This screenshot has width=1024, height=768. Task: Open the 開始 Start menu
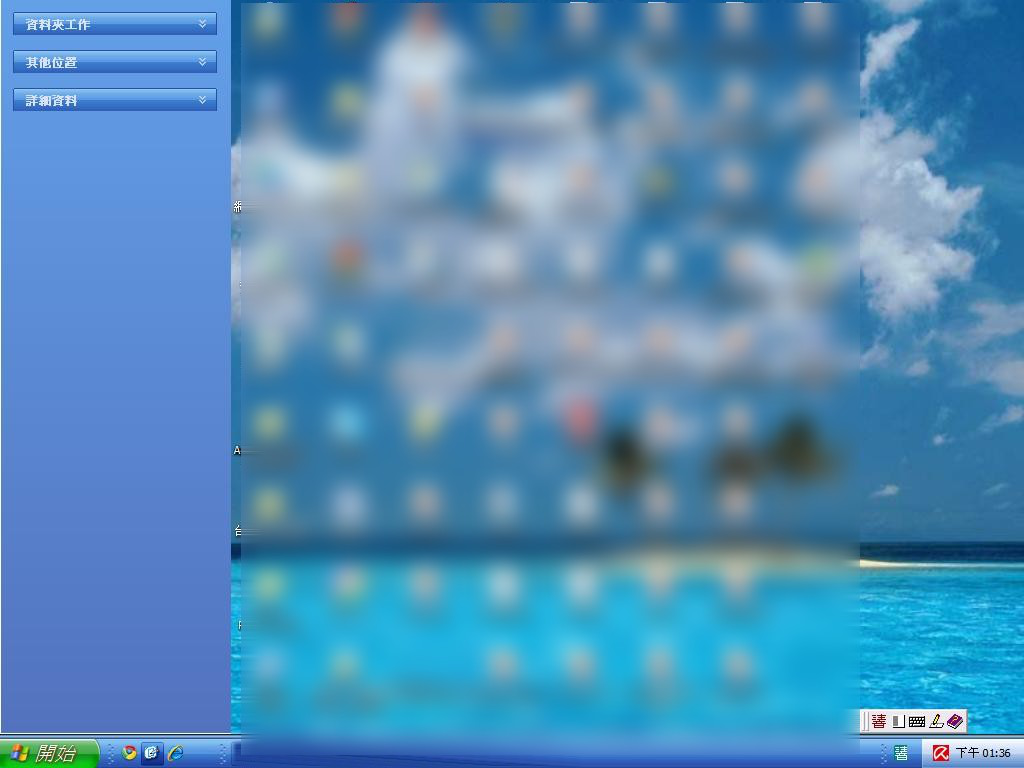click(x=49, y=753)
